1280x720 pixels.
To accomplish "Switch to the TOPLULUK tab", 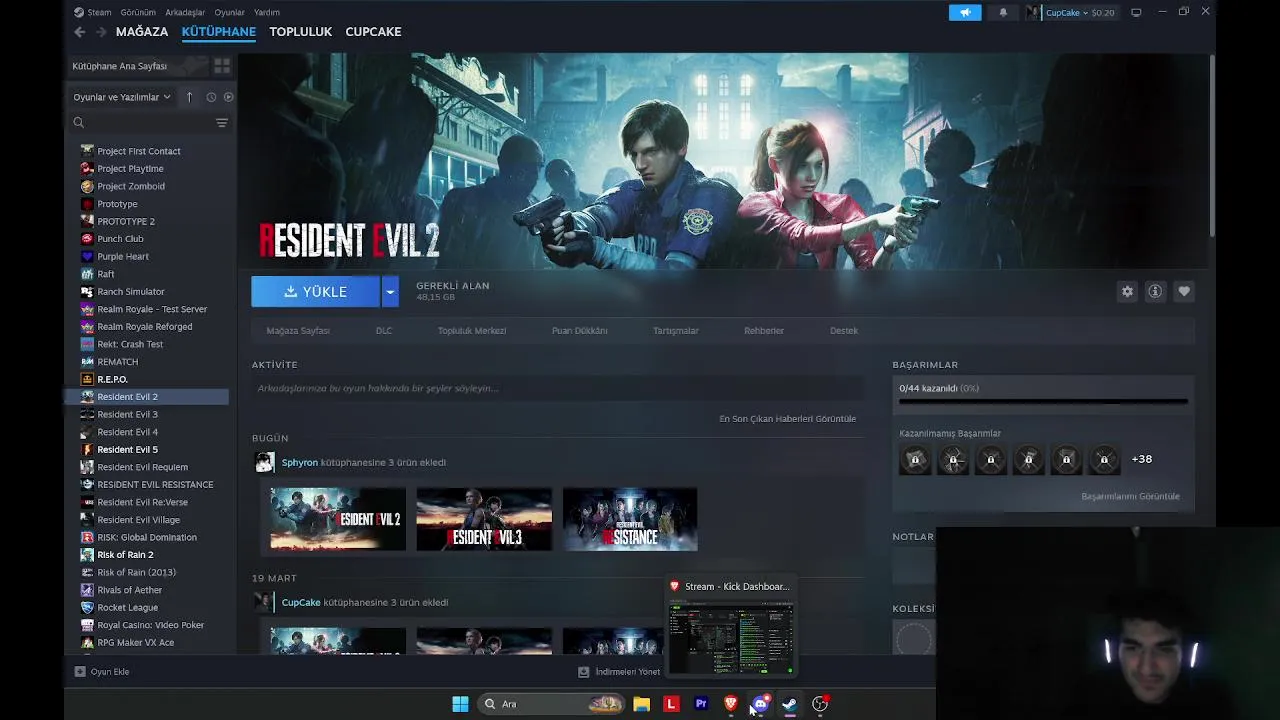I will (300, 32).
